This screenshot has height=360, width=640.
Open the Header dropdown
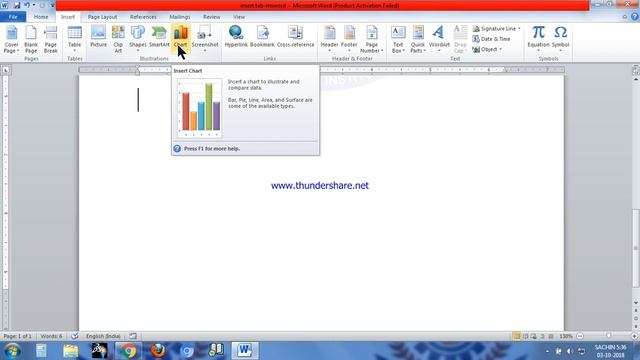pos(329,39)
